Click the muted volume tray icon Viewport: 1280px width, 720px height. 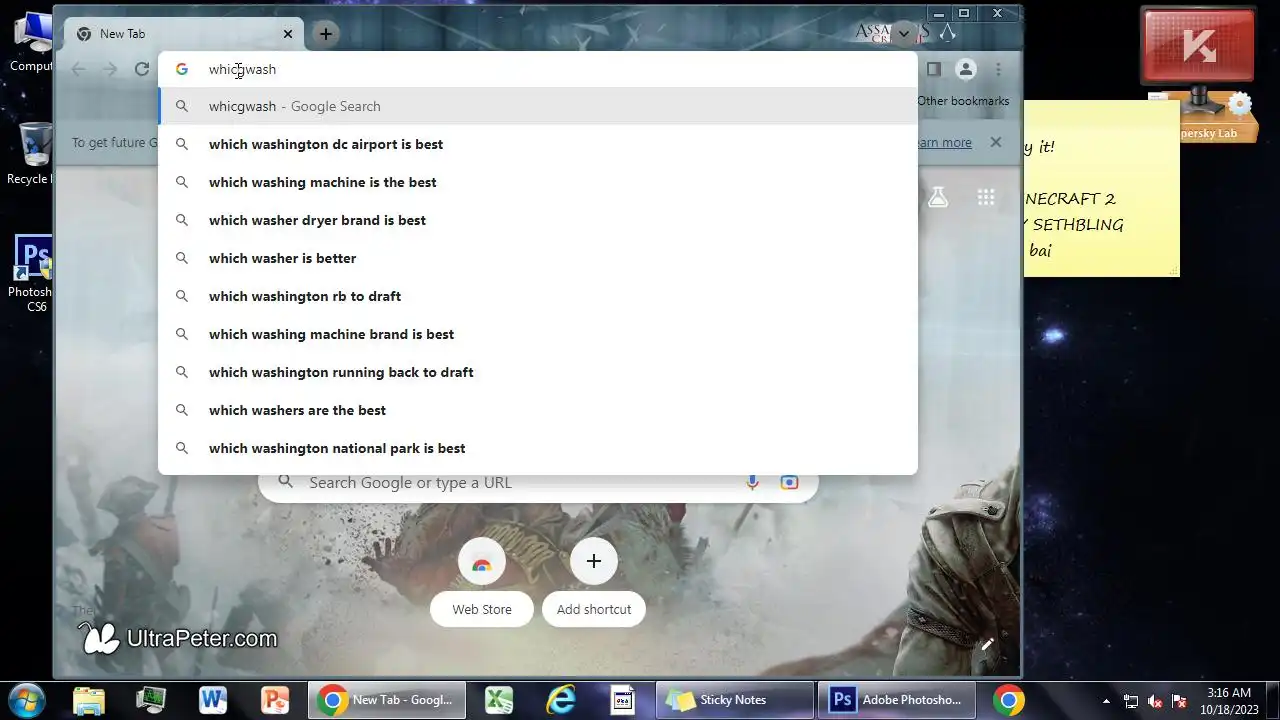coord(1155,701)
